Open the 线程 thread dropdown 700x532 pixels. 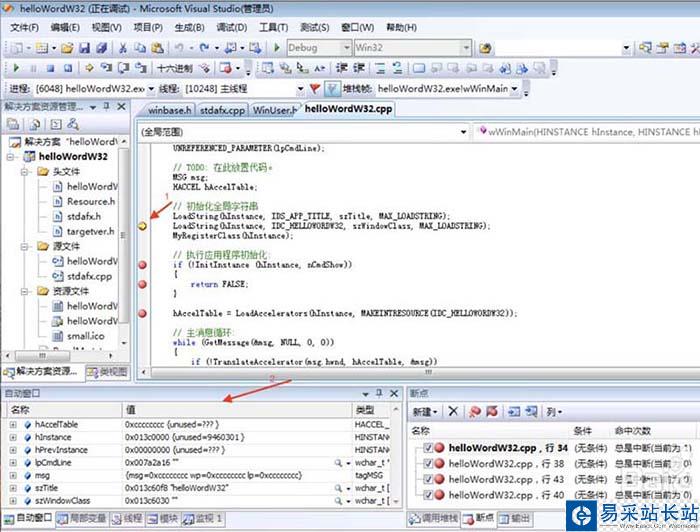click(x=300, y=89)
